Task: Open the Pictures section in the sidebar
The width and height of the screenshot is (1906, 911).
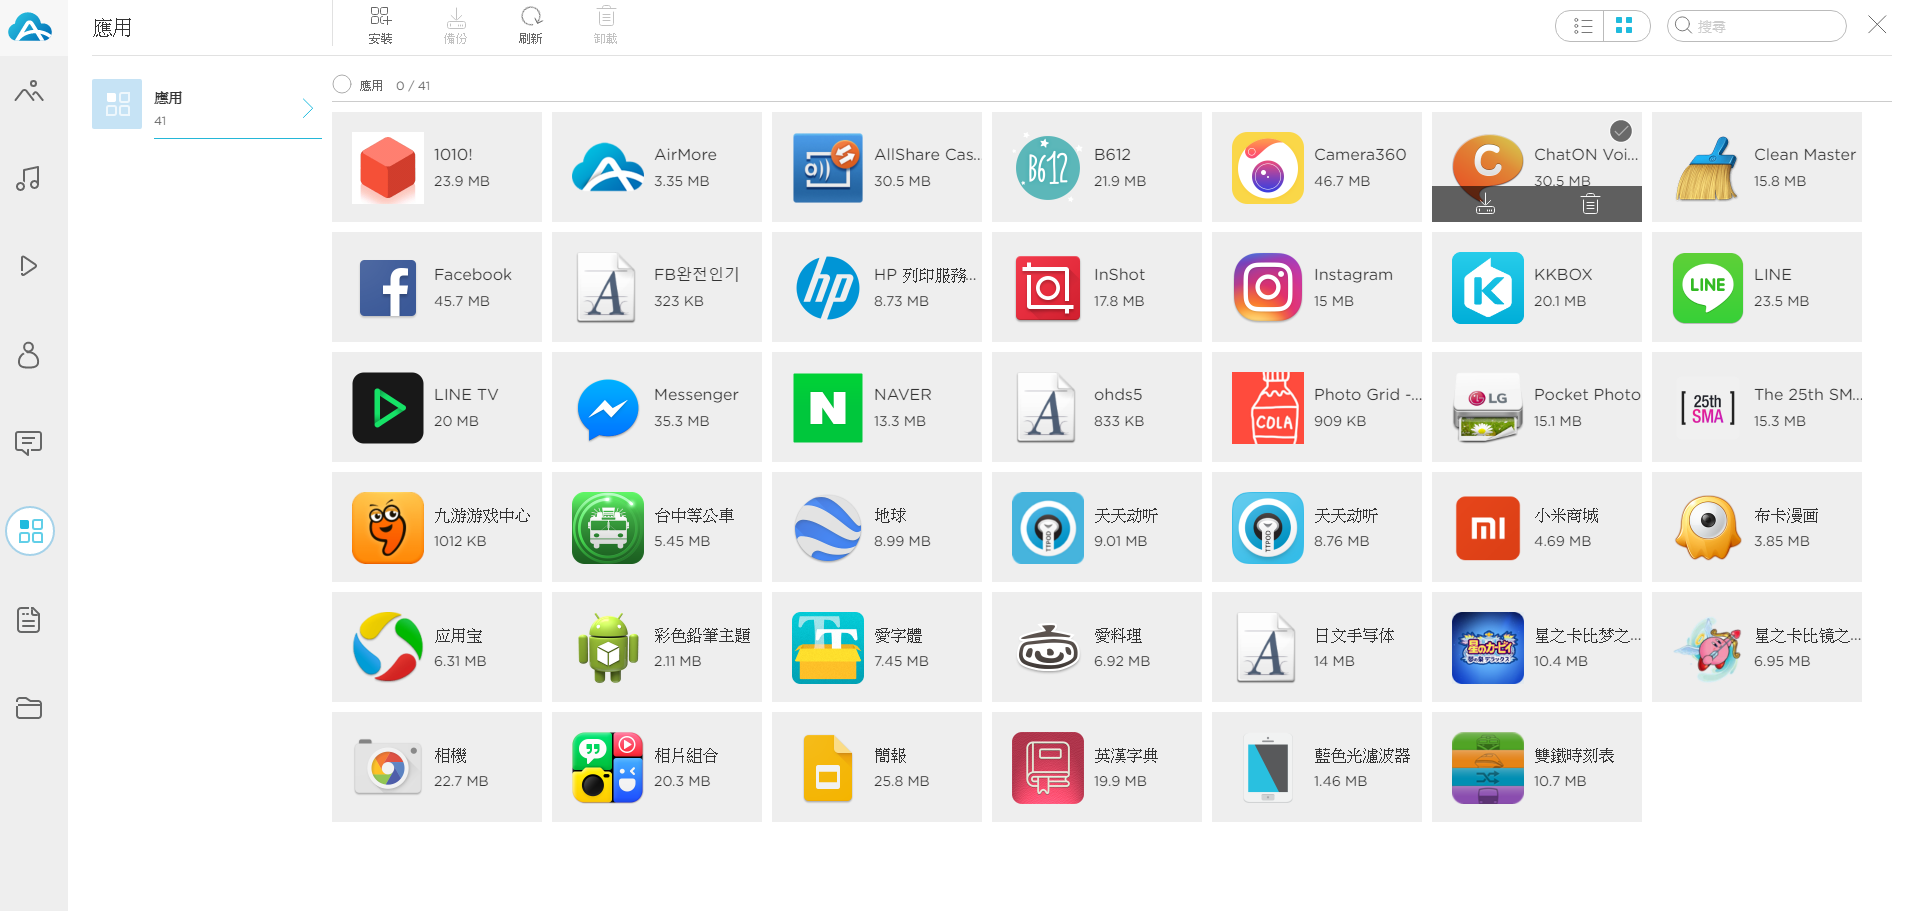Action: coord(29,92)
